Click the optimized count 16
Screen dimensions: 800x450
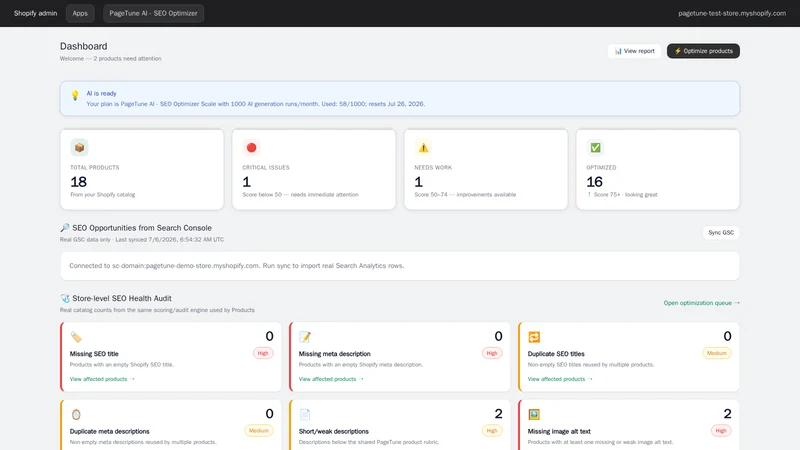(594, 182)
